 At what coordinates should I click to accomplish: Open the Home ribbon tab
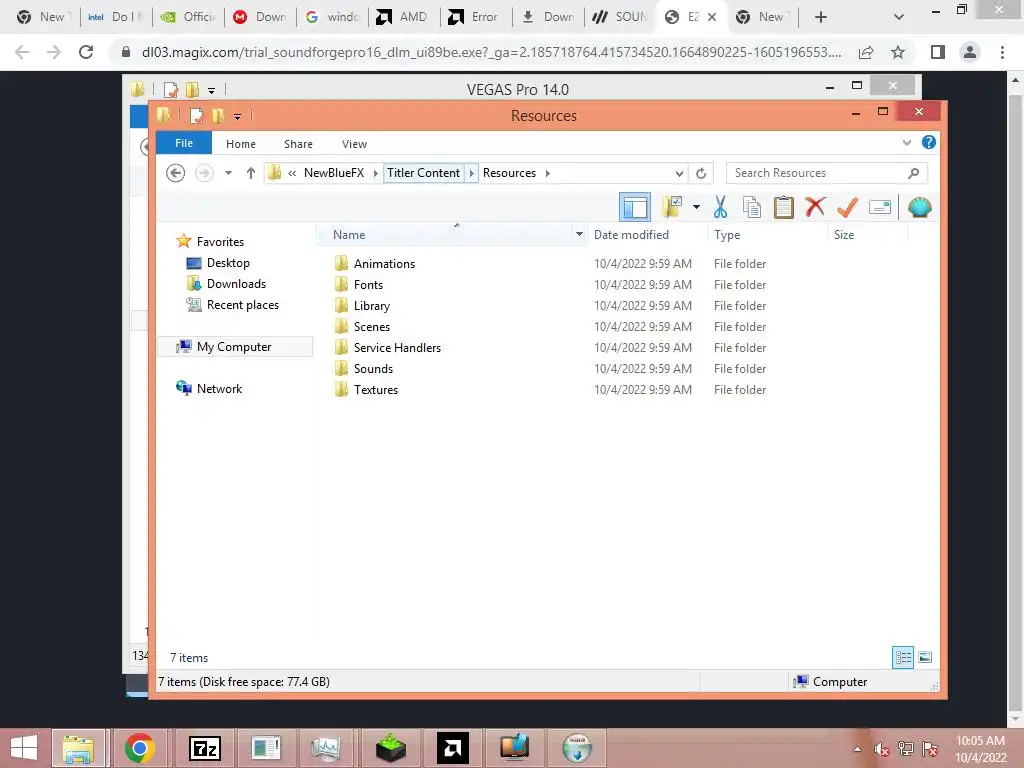241,144
